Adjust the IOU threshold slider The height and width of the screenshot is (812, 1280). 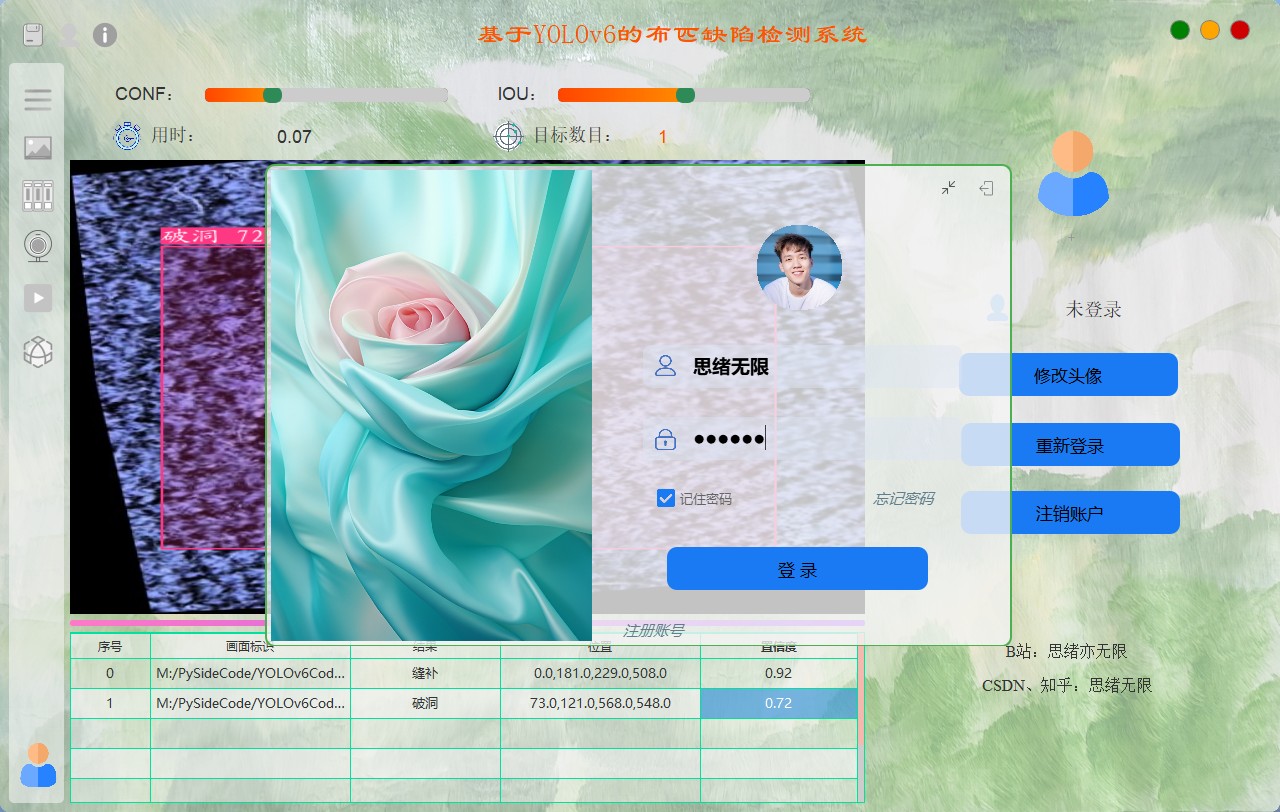point(684,95)
